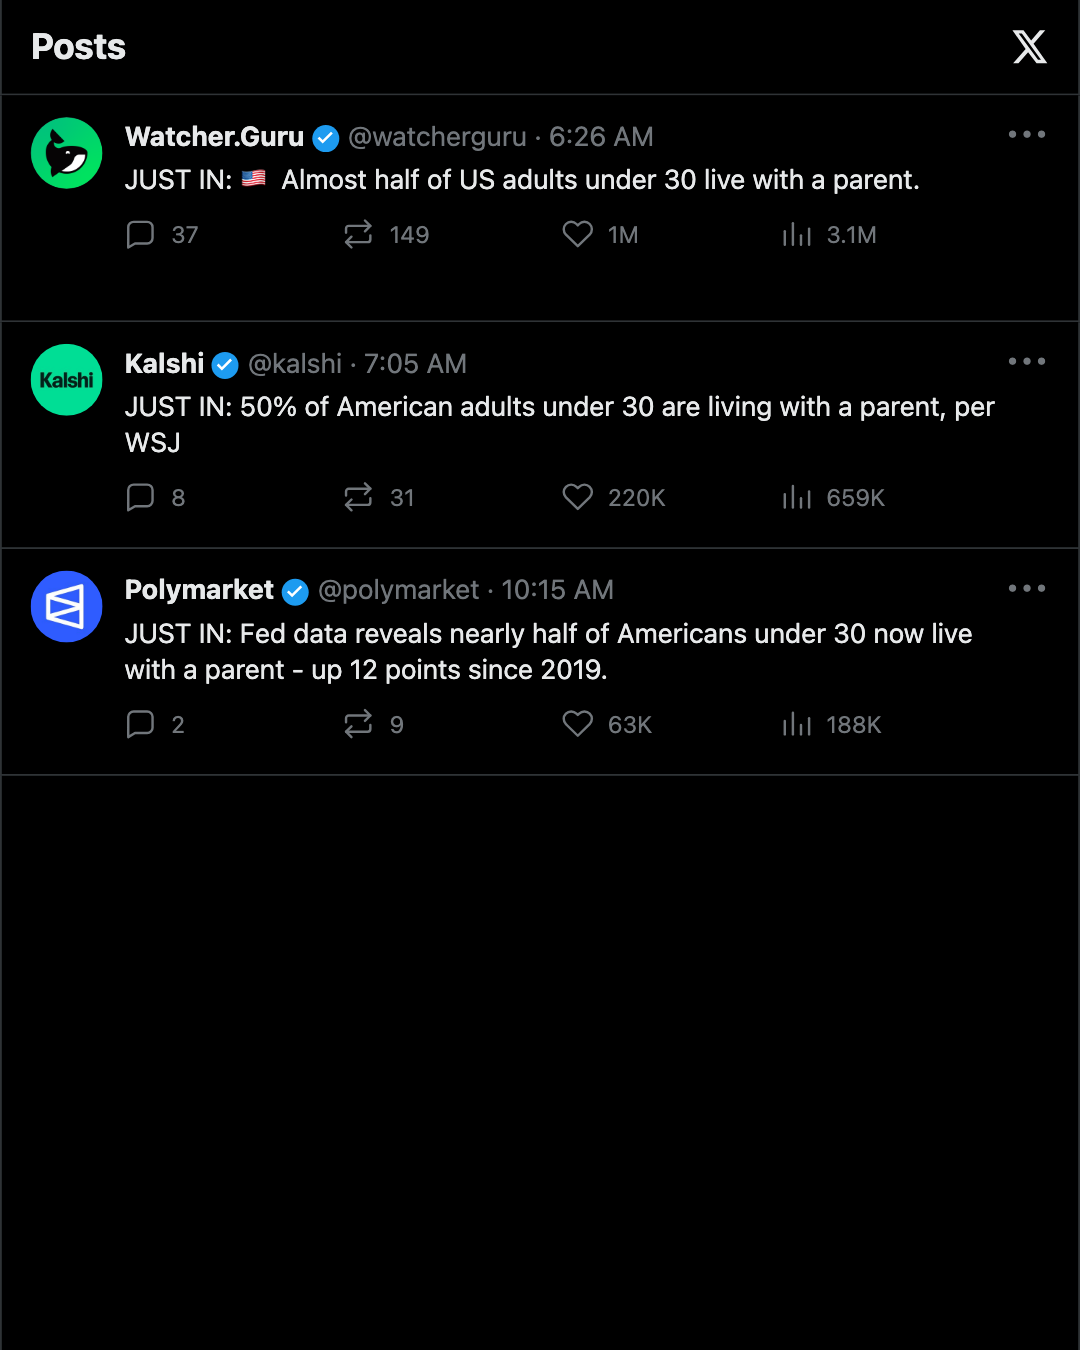
Task: Open the Kalshi profile avatar
Action: (x=67, y=380)
